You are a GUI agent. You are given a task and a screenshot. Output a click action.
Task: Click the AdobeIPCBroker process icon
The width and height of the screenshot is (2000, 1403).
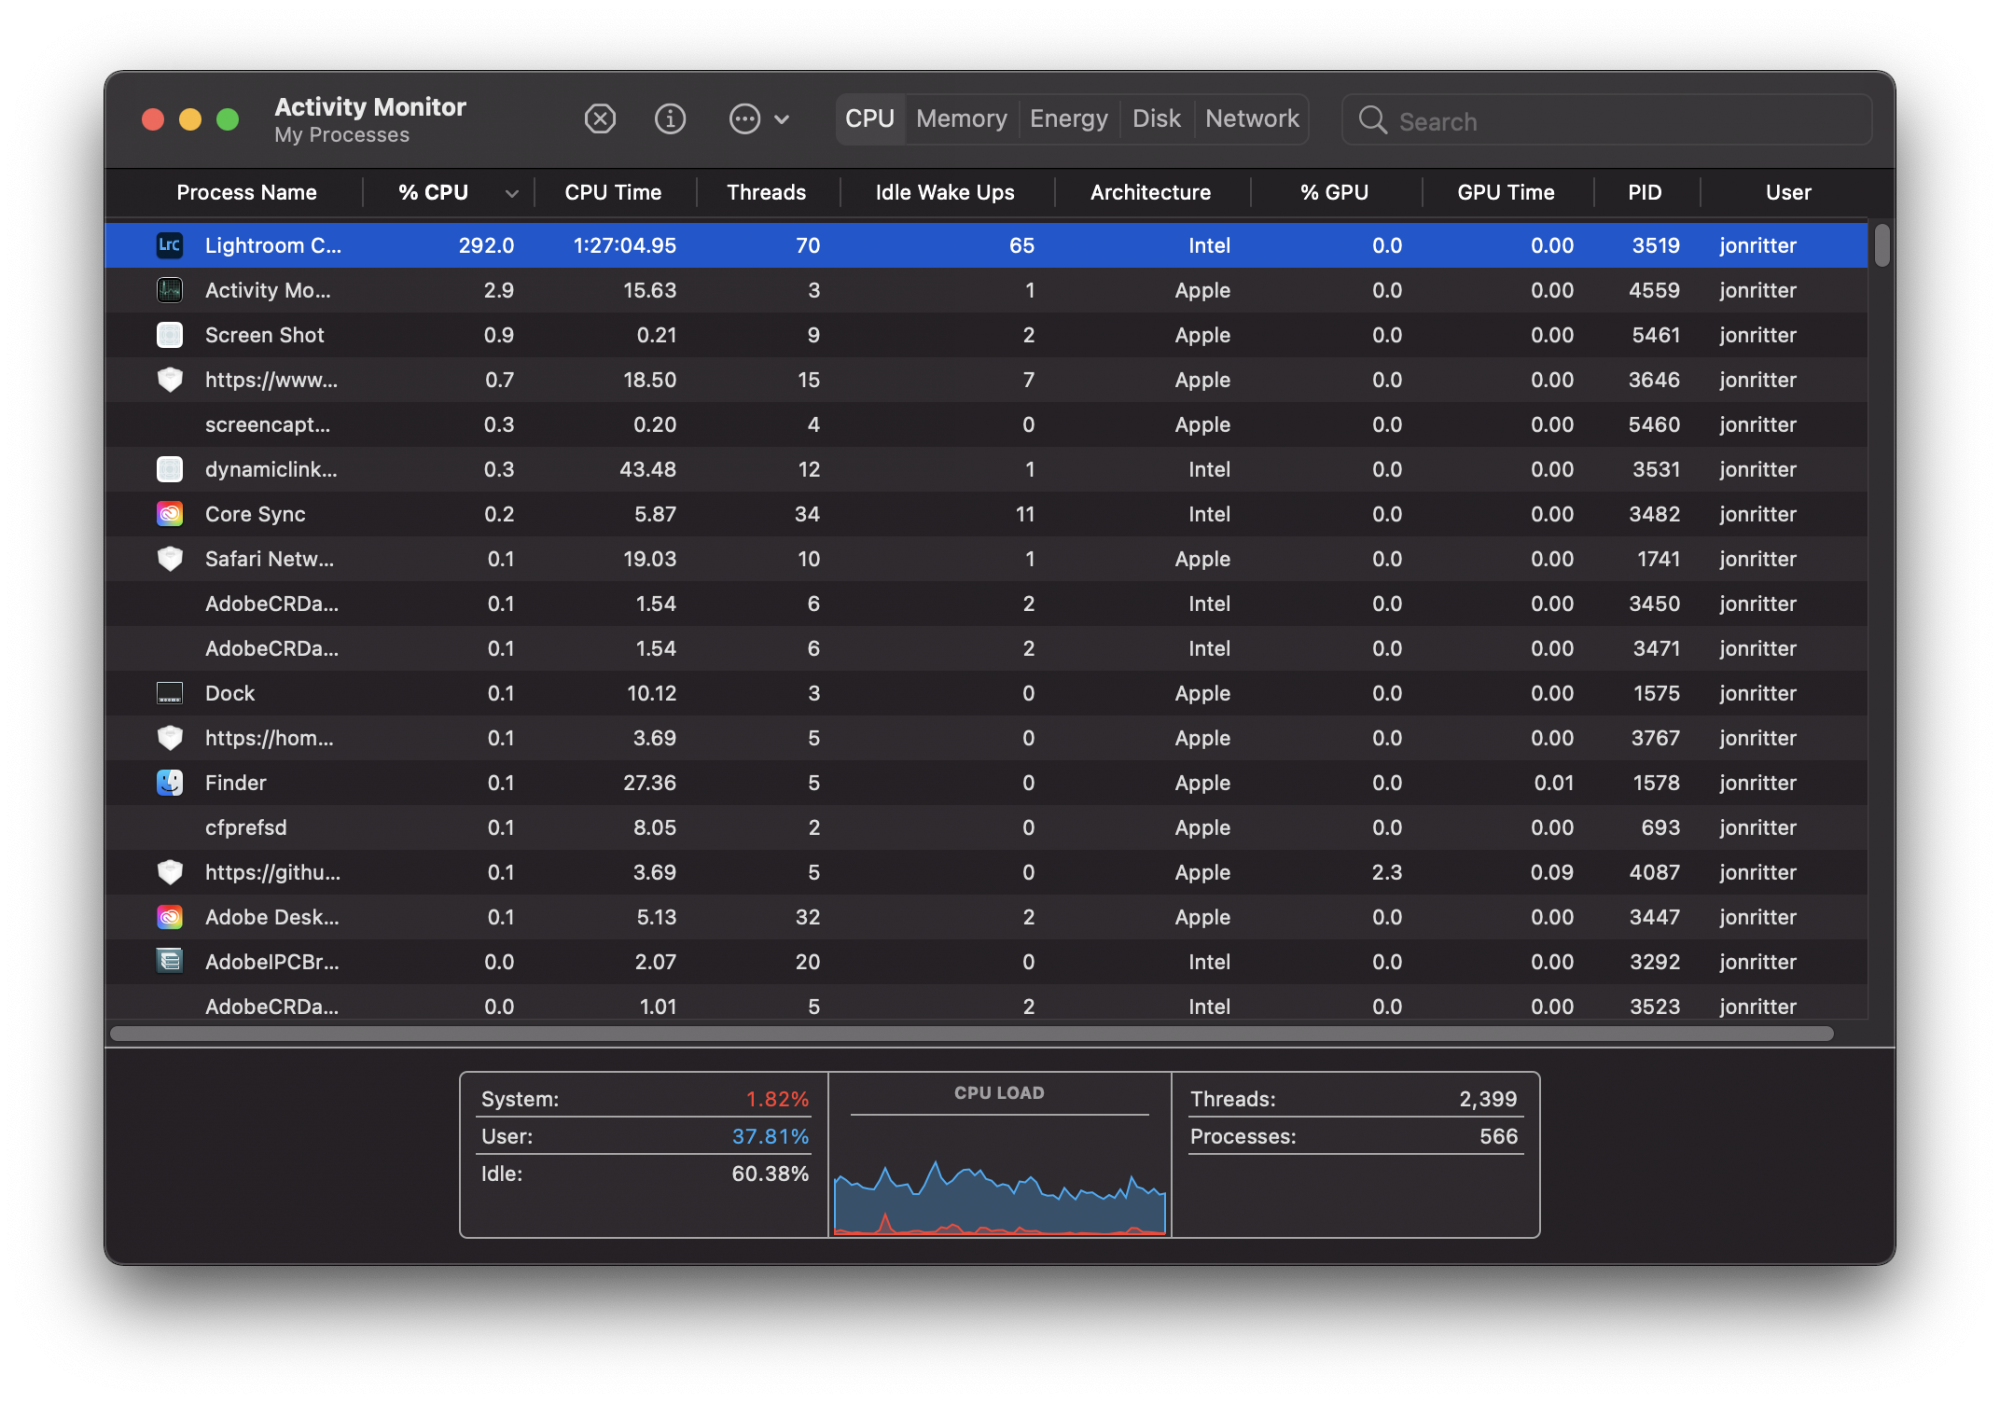point(169,962)
